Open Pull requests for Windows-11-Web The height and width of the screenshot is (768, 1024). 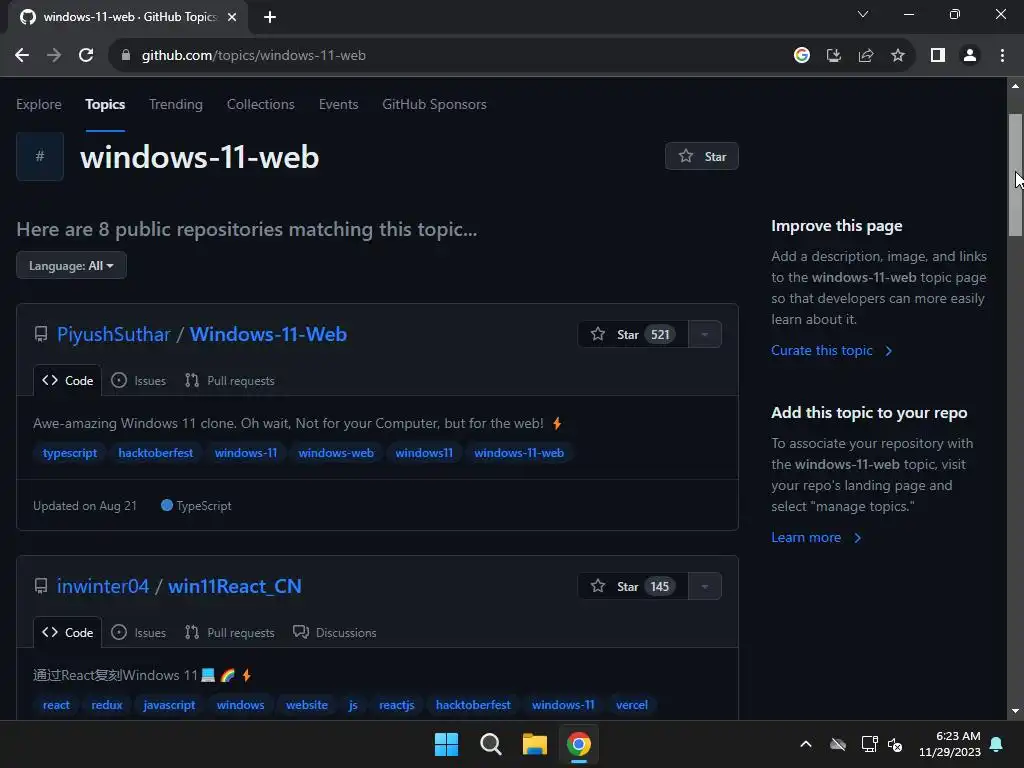(x=229, y=380)
